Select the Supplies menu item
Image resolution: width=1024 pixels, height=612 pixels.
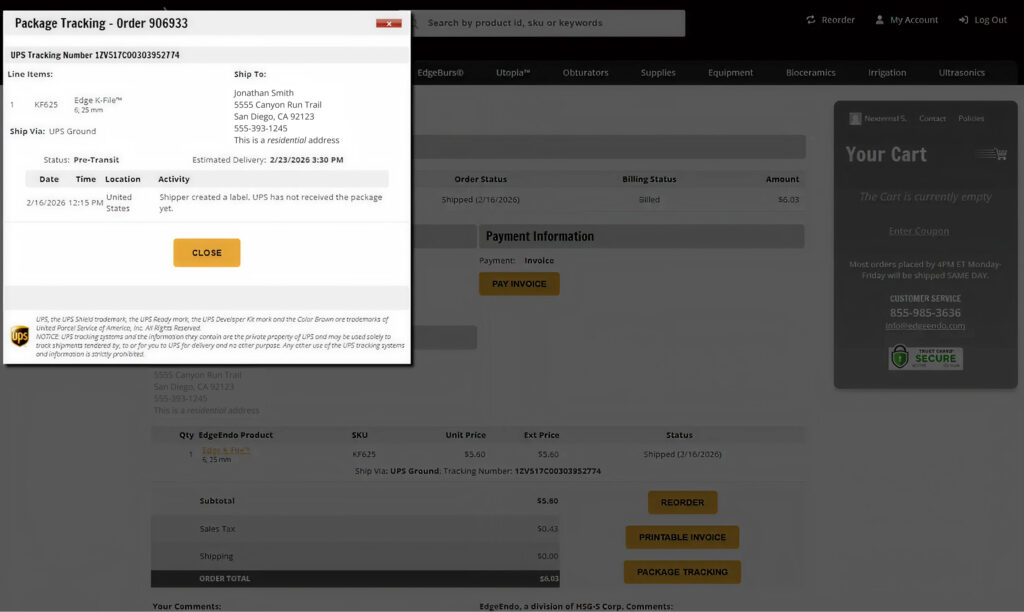[658, 72]
